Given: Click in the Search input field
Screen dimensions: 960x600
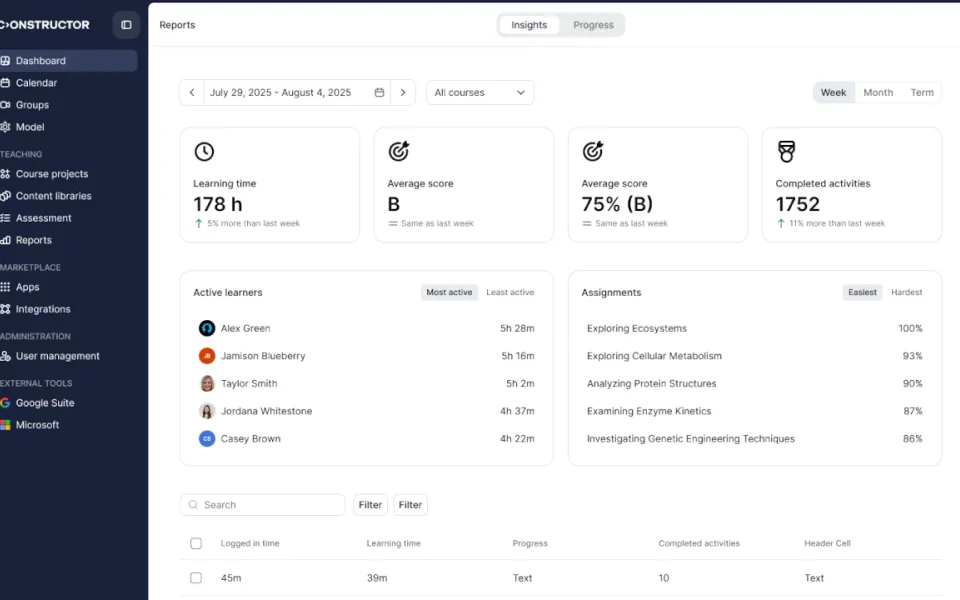Looking at the screenshot, I should pyautogui.click(x=263, y=505).
